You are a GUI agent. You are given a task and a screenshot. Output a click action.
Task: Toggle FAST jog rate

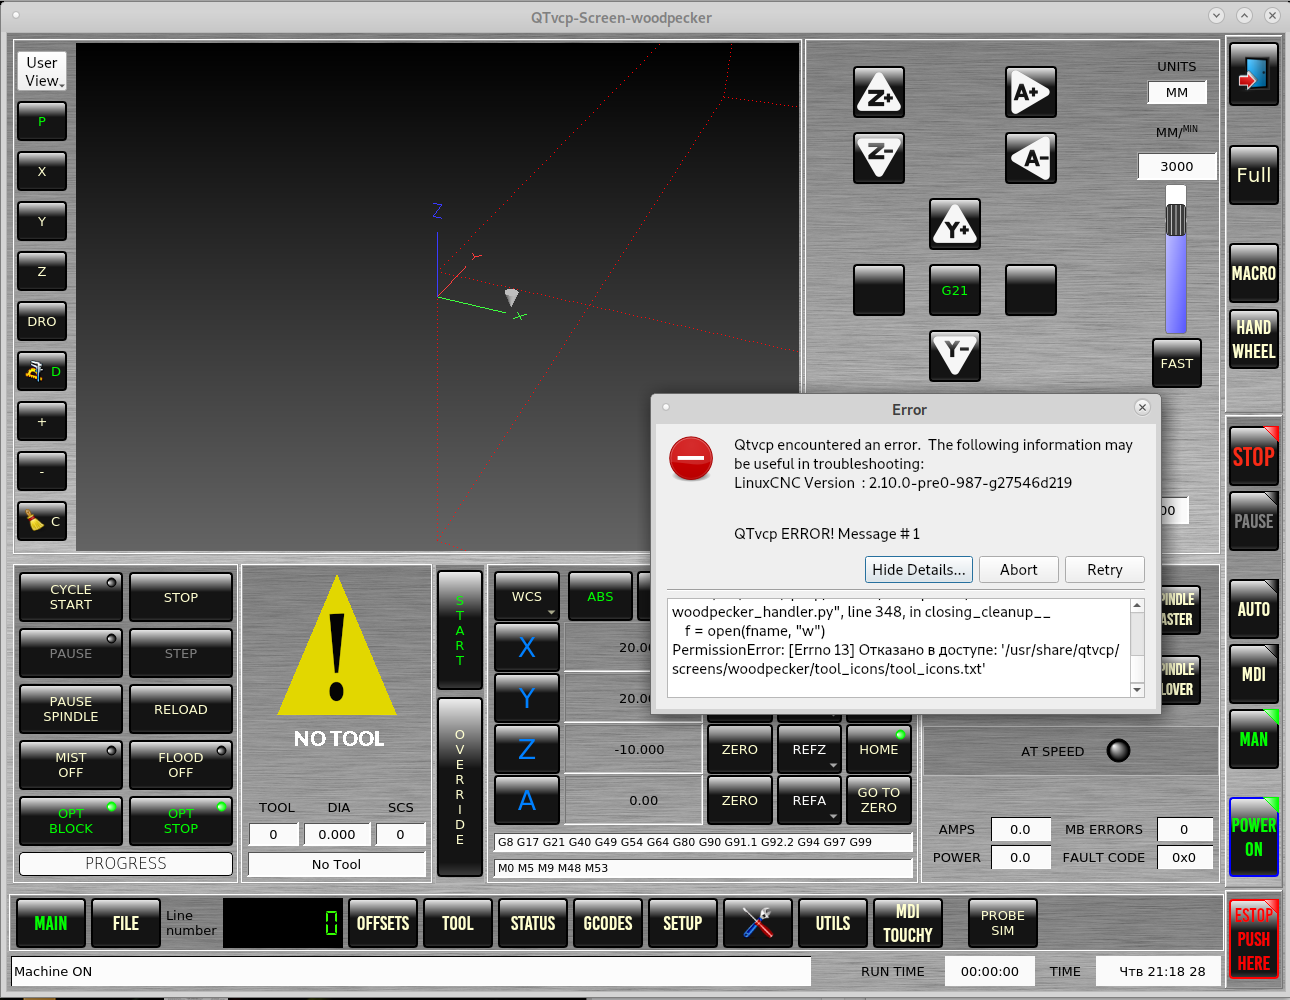pyautogui.click(x=1177, y=363)
